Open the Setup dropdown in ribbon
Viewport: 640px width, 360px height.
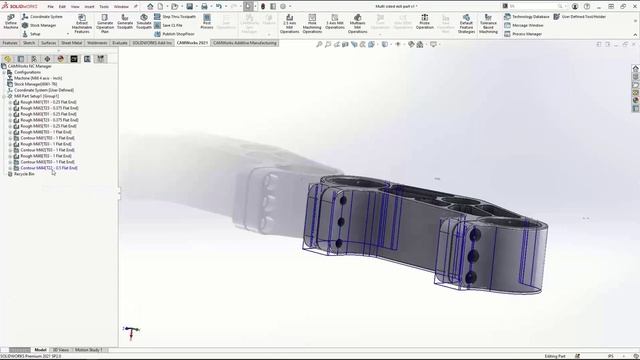coord(68,34)
